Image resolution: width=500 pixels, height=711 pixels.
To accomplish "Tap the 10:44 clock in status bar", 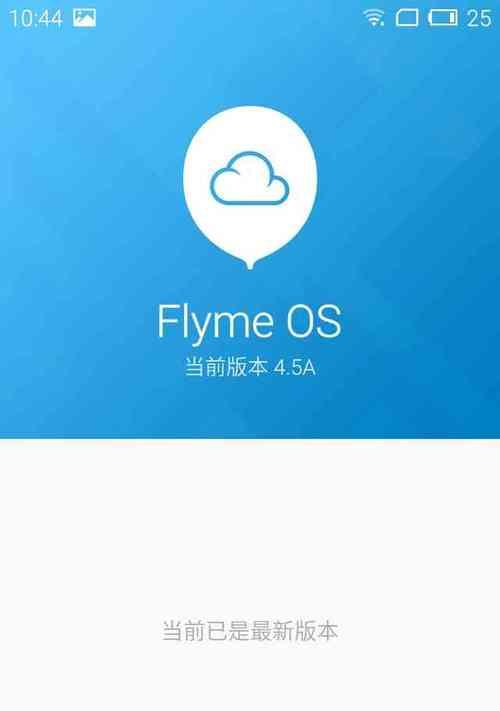I will (35, 19).
